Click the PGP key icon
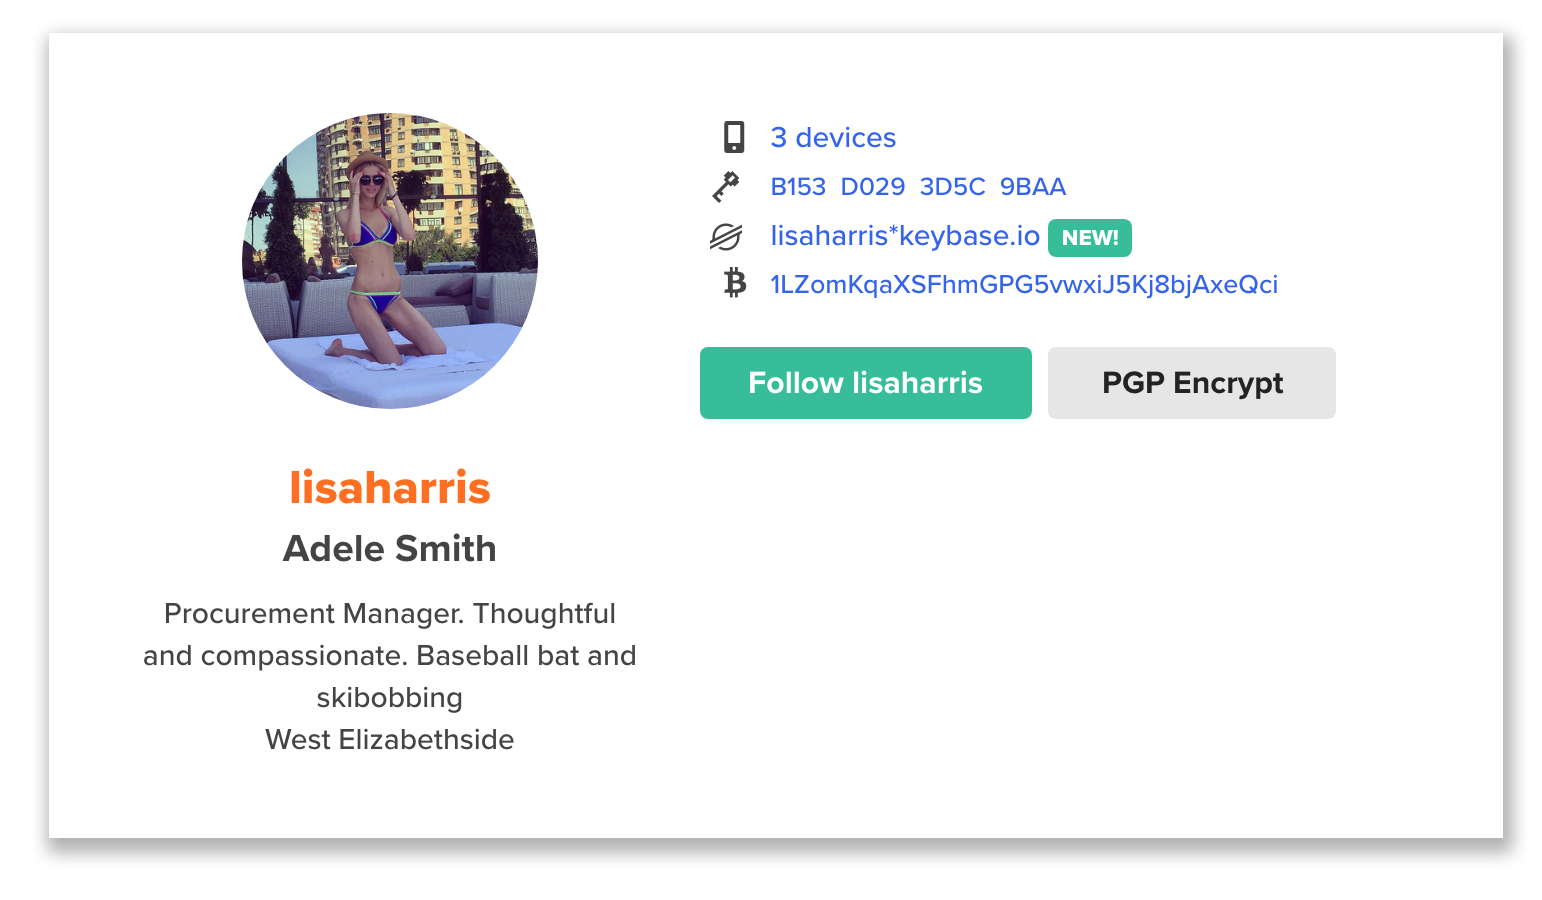 click(x=726, y=186)
